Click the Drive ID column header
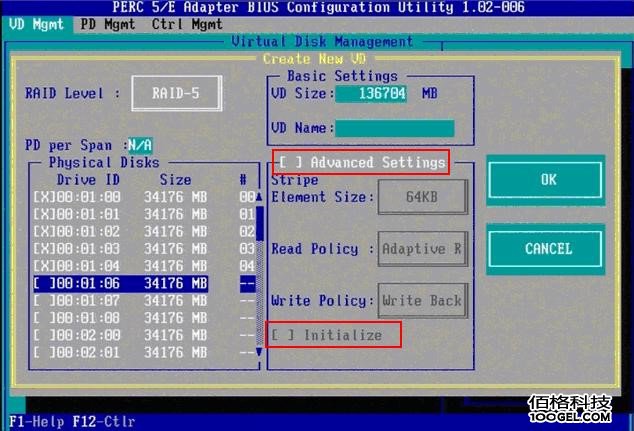The image size is (634, 431). pos(88,180)
